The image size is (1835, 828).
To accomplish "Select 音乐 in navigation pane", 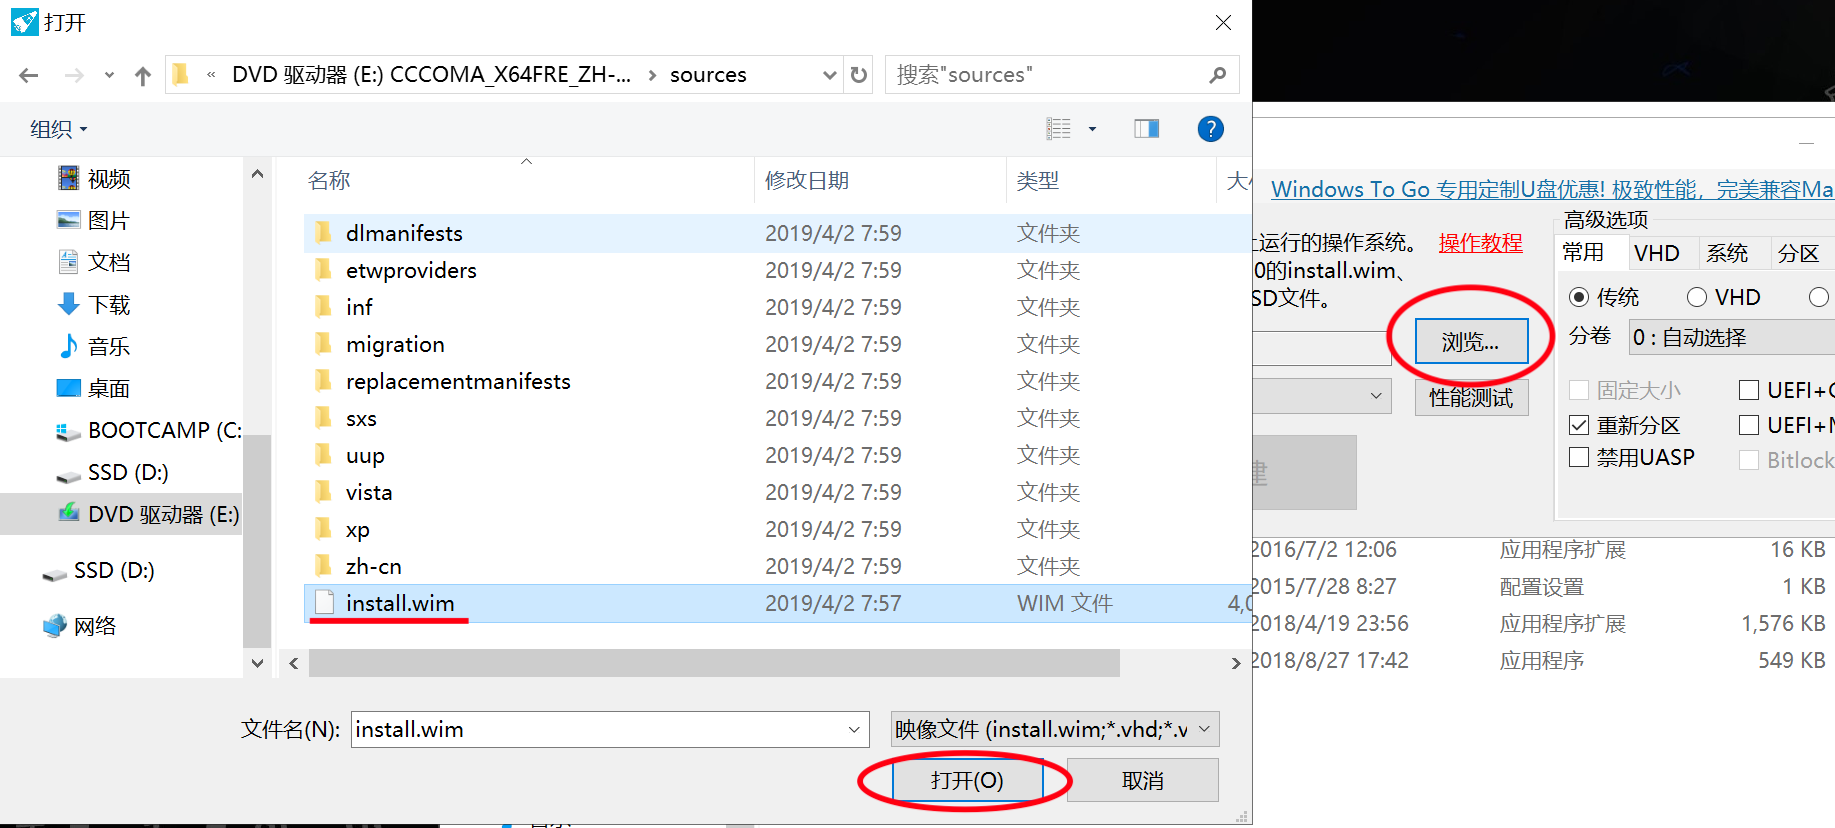I will tap(109, 347).
